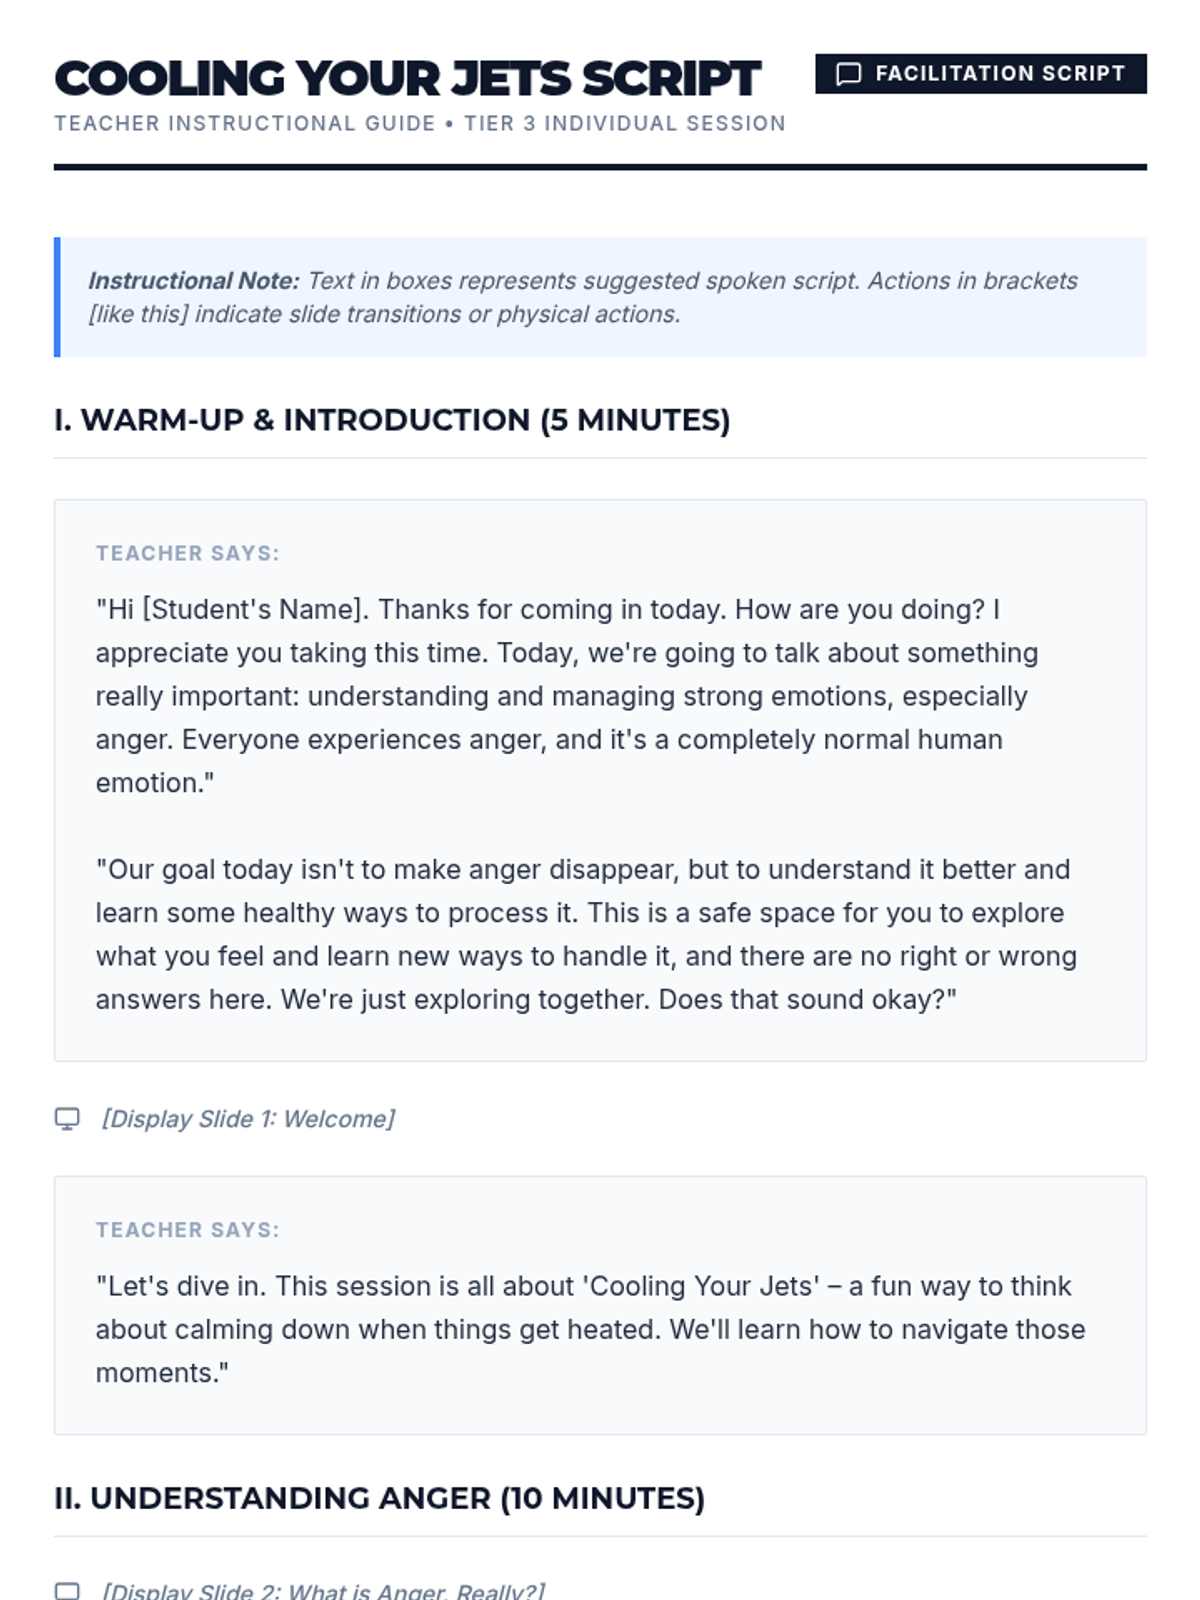Click the monitor icon beside Display Slide 1

coord(67,1119)
